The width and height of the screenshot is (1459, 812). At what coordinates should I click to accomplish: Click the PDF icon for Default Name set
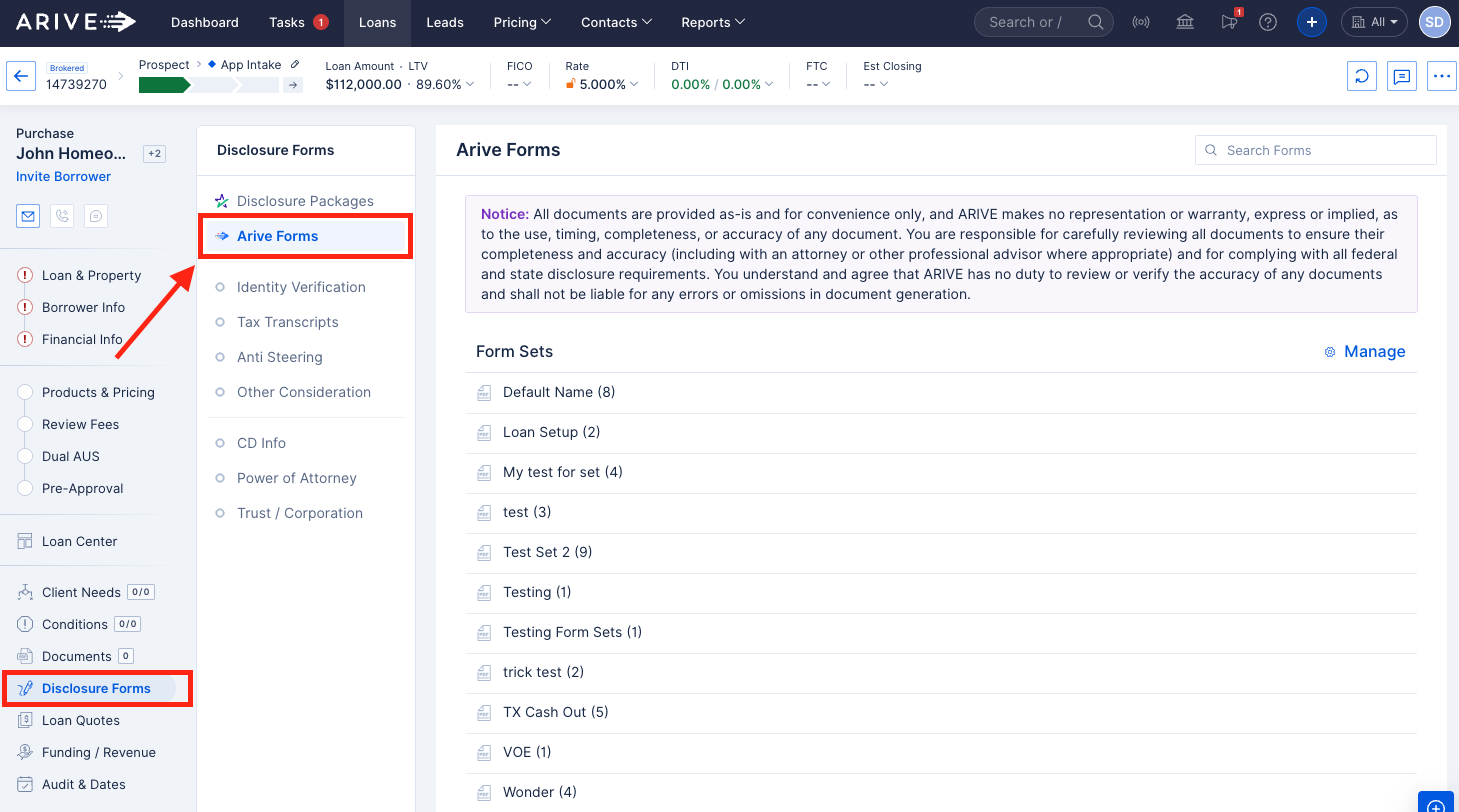(484, 393)
